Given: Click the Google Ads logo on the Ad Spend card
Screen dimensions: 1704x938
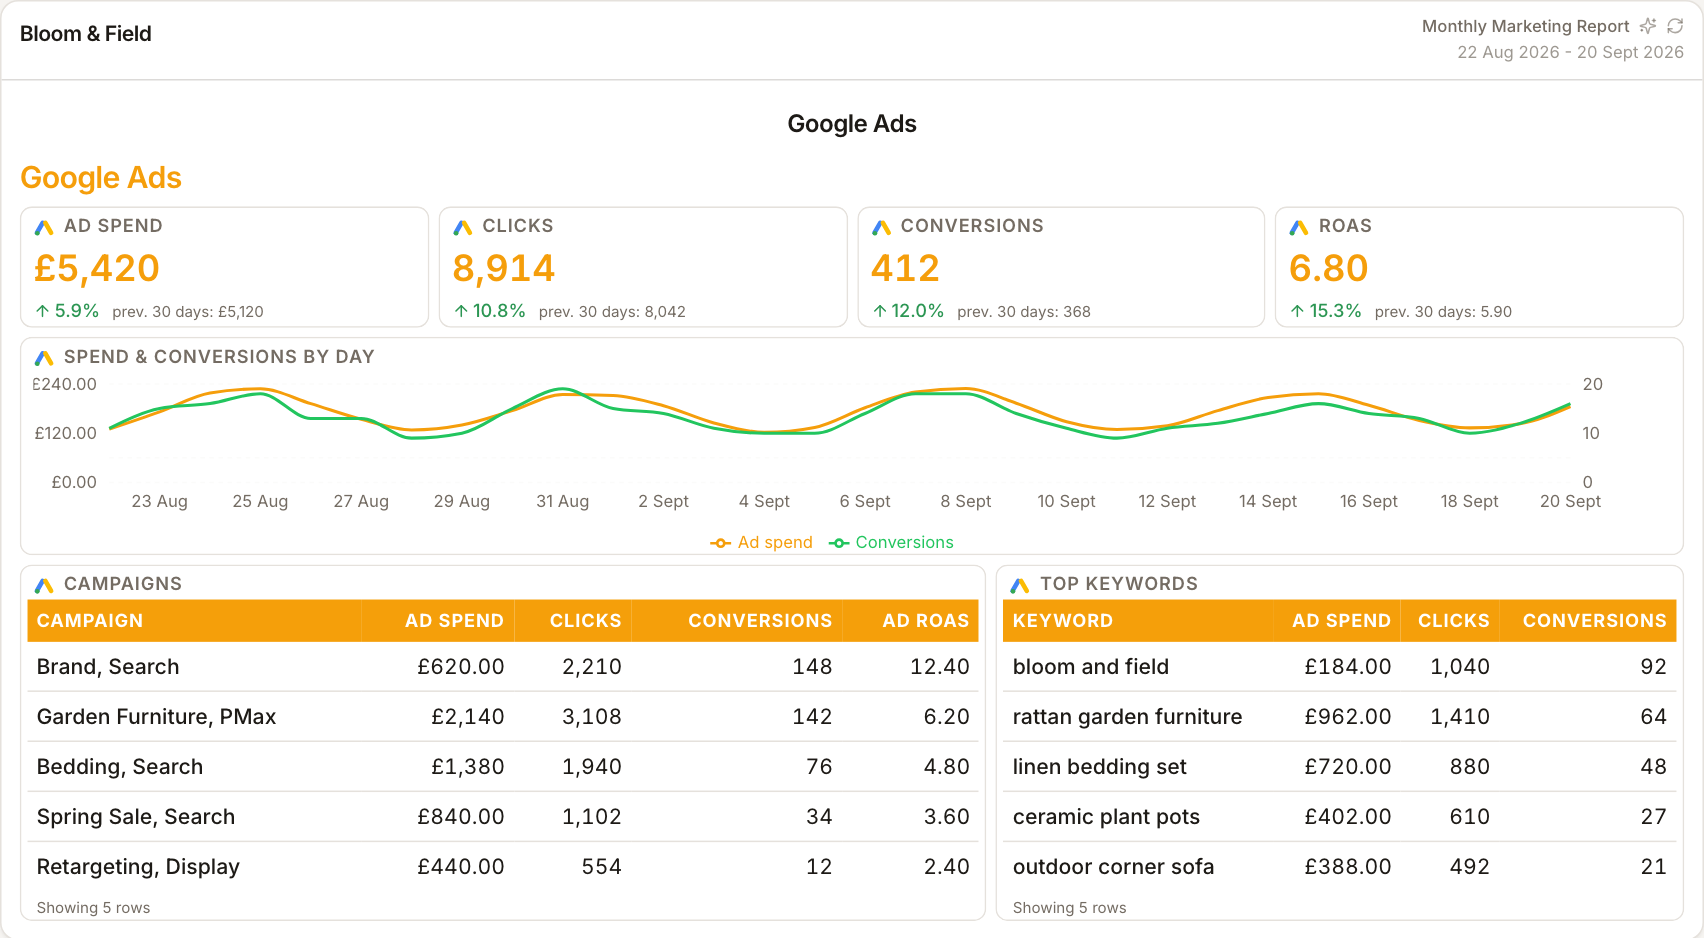Looking at the screenshot, I should (x=44, y=227).
